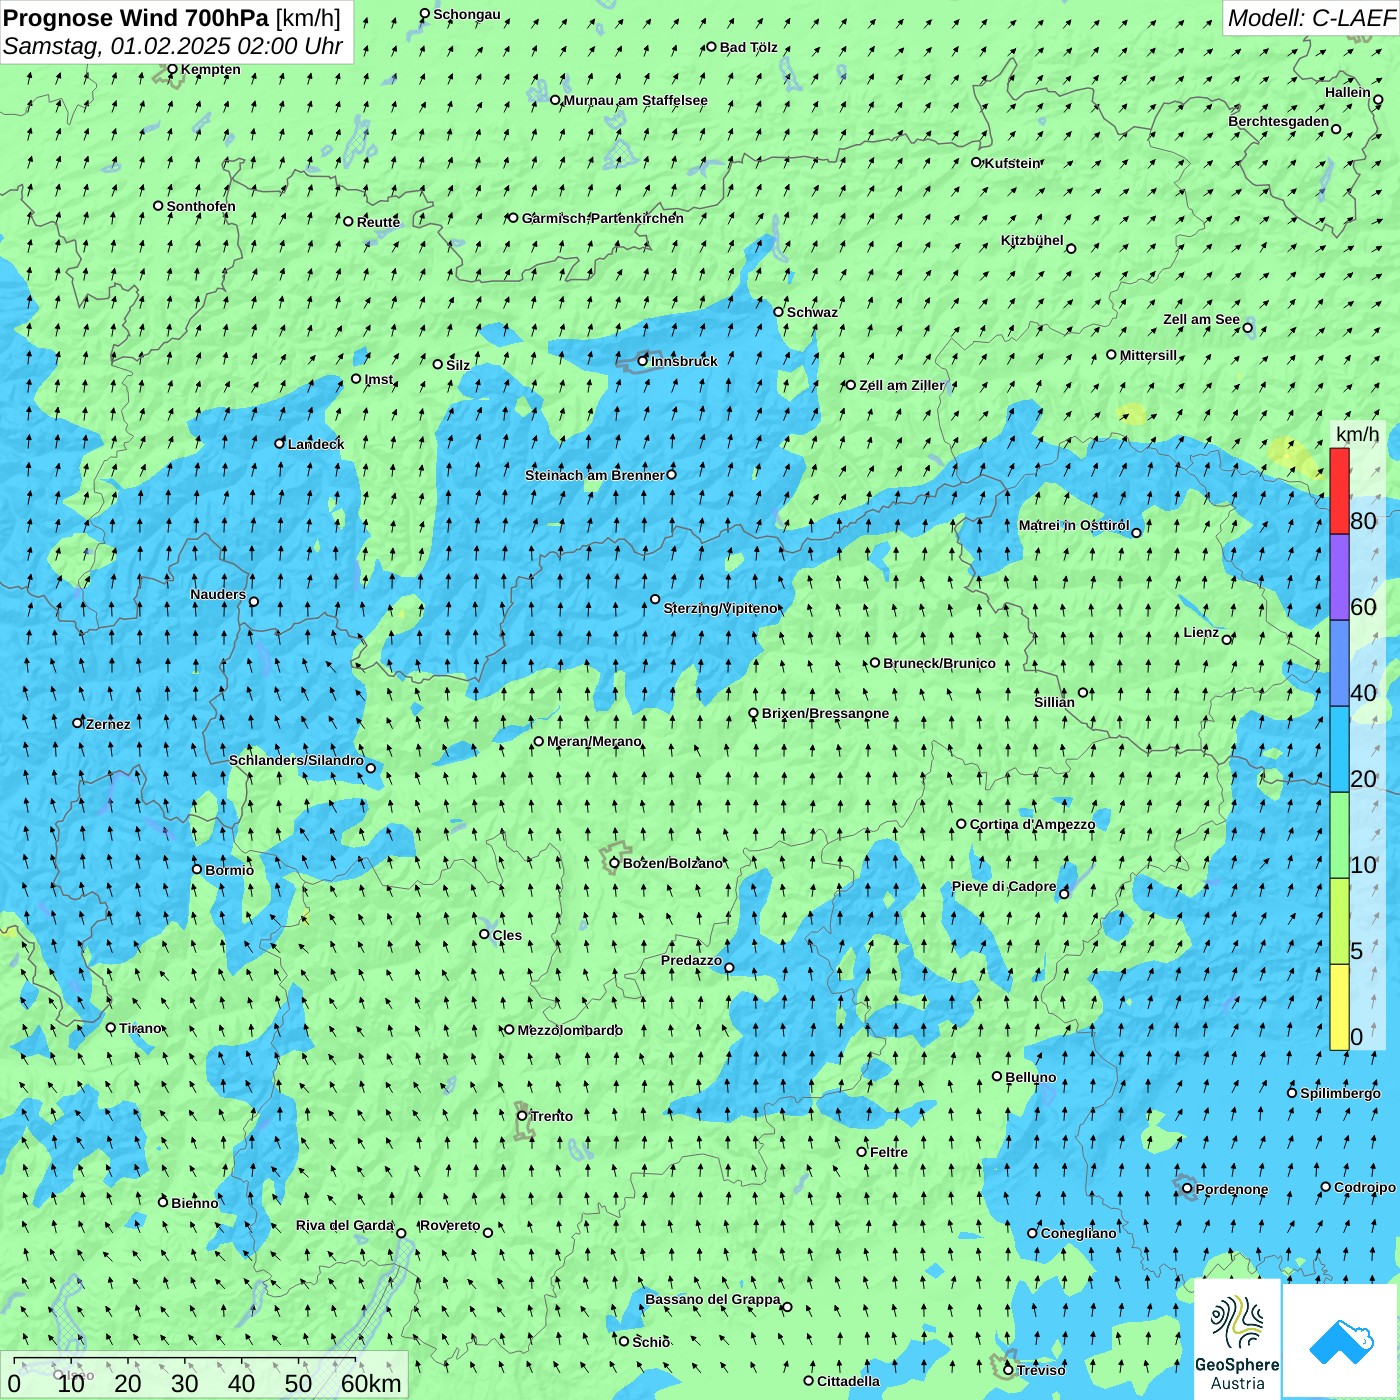Click the Brixen/Bressanone label

click(825, 713)
